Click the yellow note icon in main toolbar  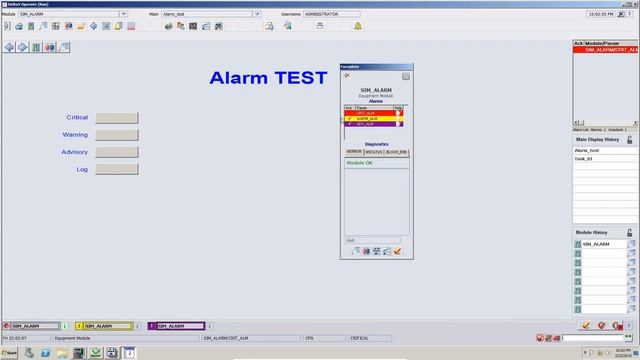[x=118, y=26]
